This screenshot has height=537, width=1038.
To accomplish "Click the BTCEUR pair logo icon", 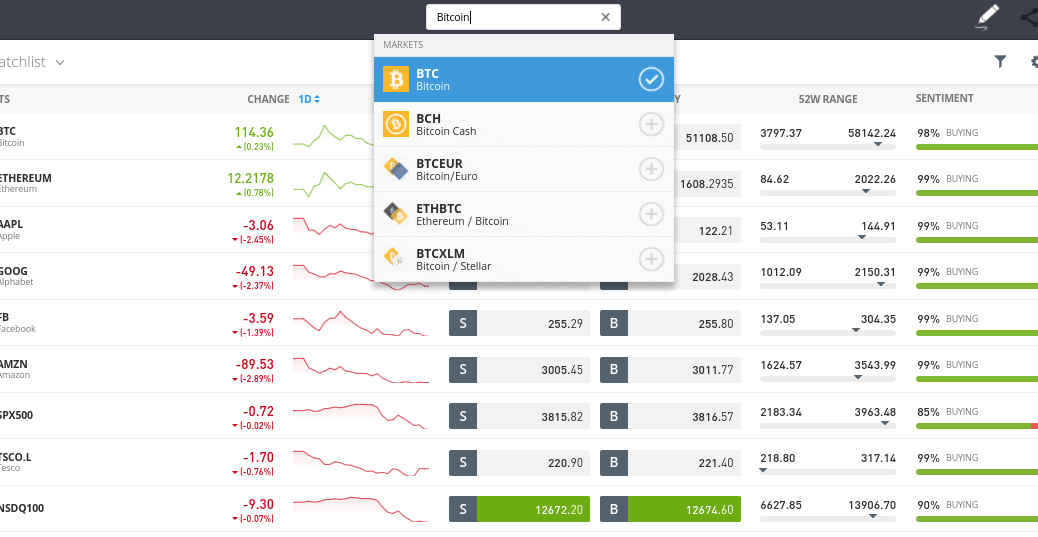I will click(x=396, y=170).
